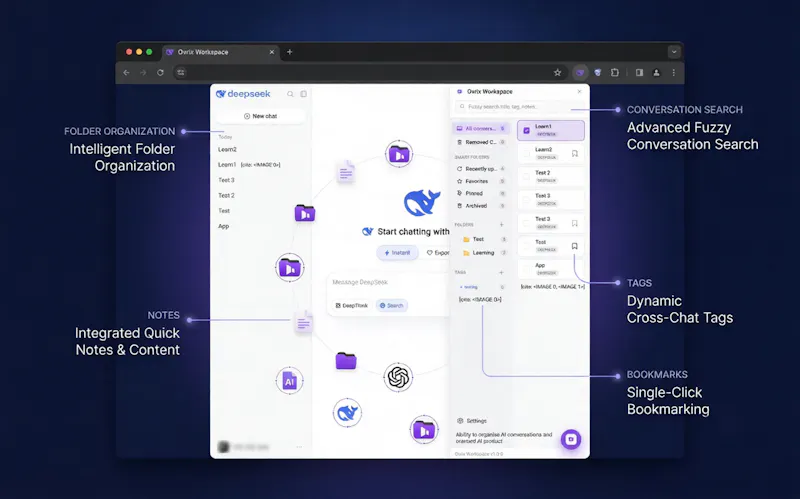The width and height of the screenshot is (800, 499).
Task: Open the Learning folder in Owlx panel
Action: click(484, 253)
